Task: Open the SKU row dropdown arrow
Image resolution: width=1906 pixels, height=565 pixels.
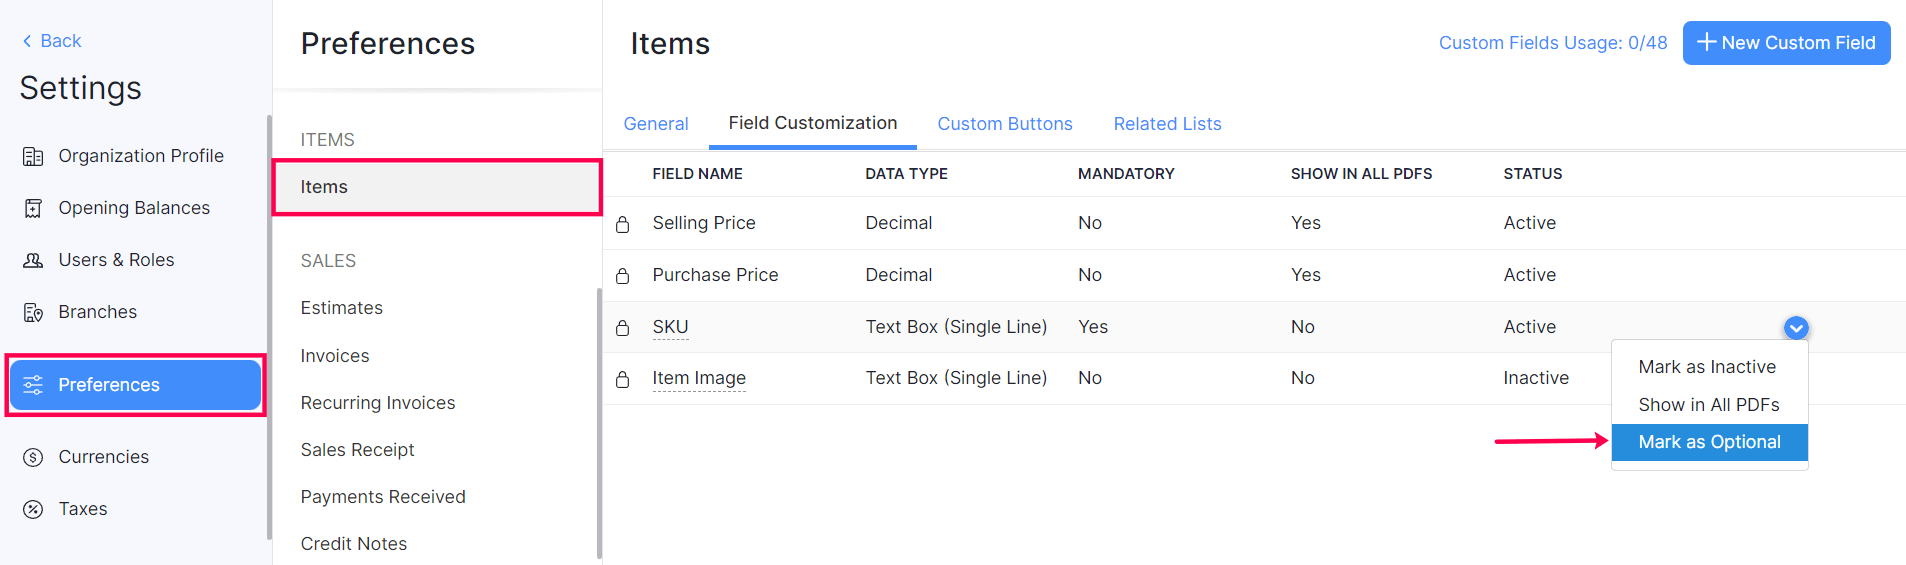Action: click(x=1796, y=328)
